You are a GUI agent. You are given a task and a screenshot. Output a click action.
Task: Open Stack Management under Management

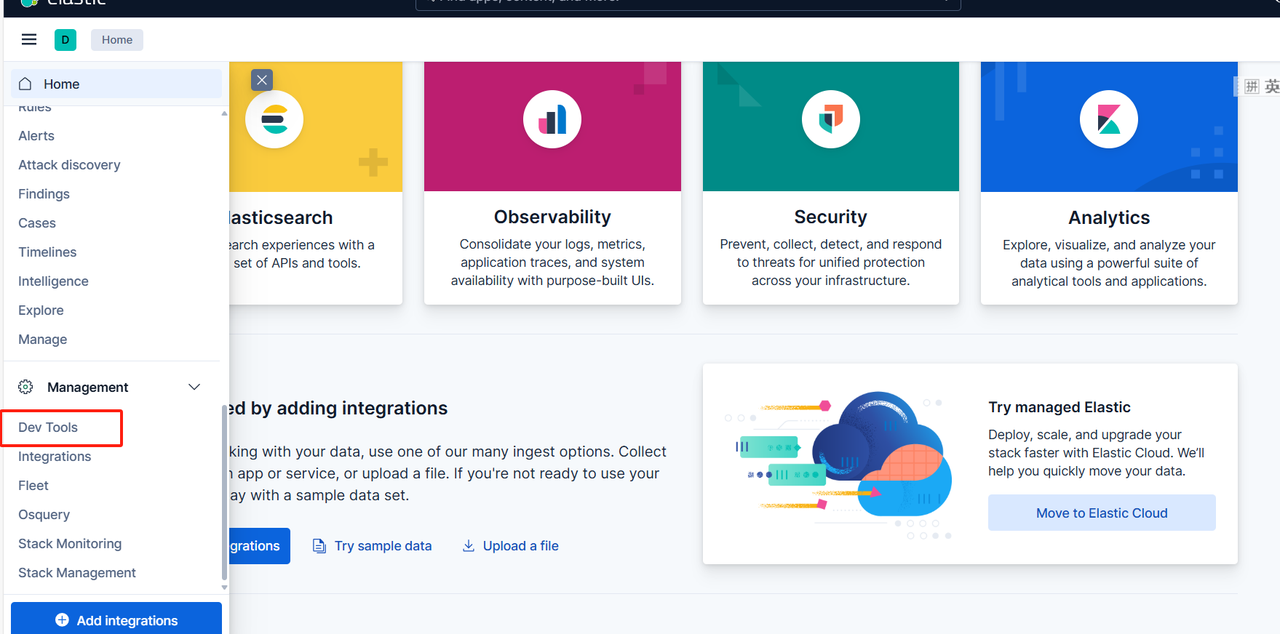(77, 572)
